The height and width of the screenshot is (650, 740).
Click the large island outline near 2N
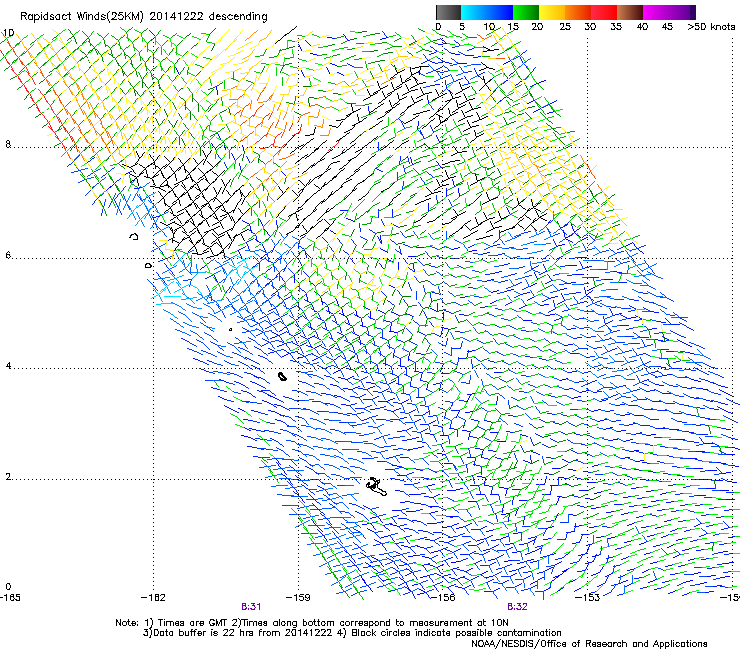point(377,487)
